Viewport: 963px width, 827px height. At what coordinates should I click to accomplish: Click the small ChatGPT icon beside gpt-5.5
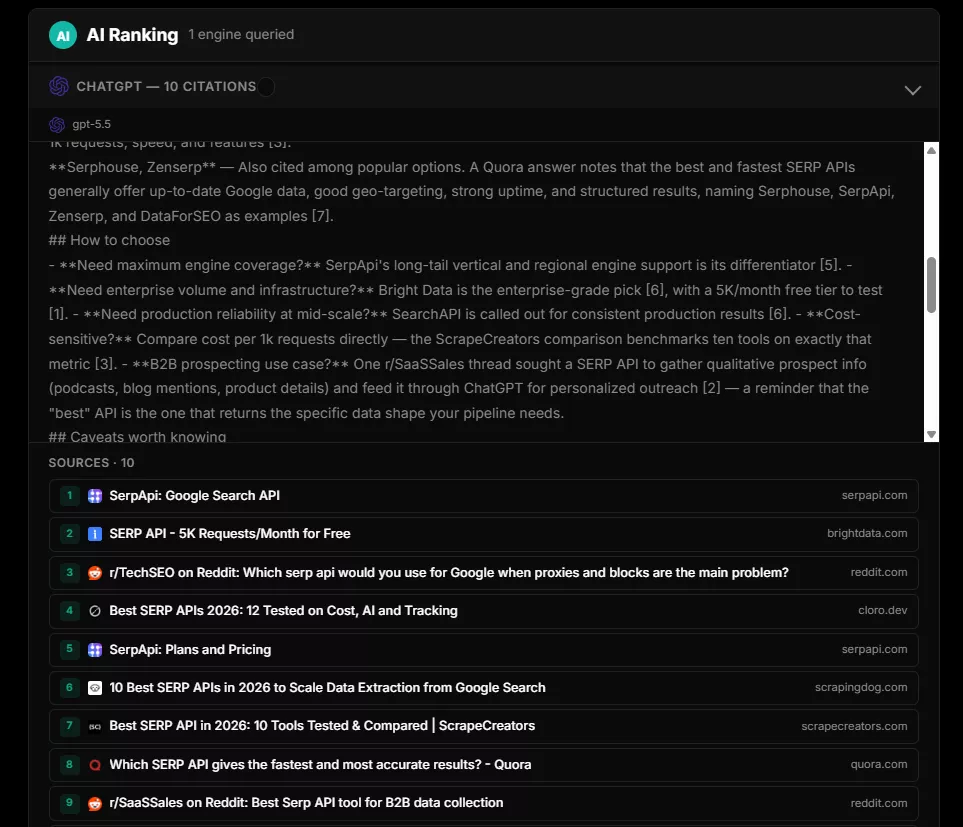click(57, 125)
